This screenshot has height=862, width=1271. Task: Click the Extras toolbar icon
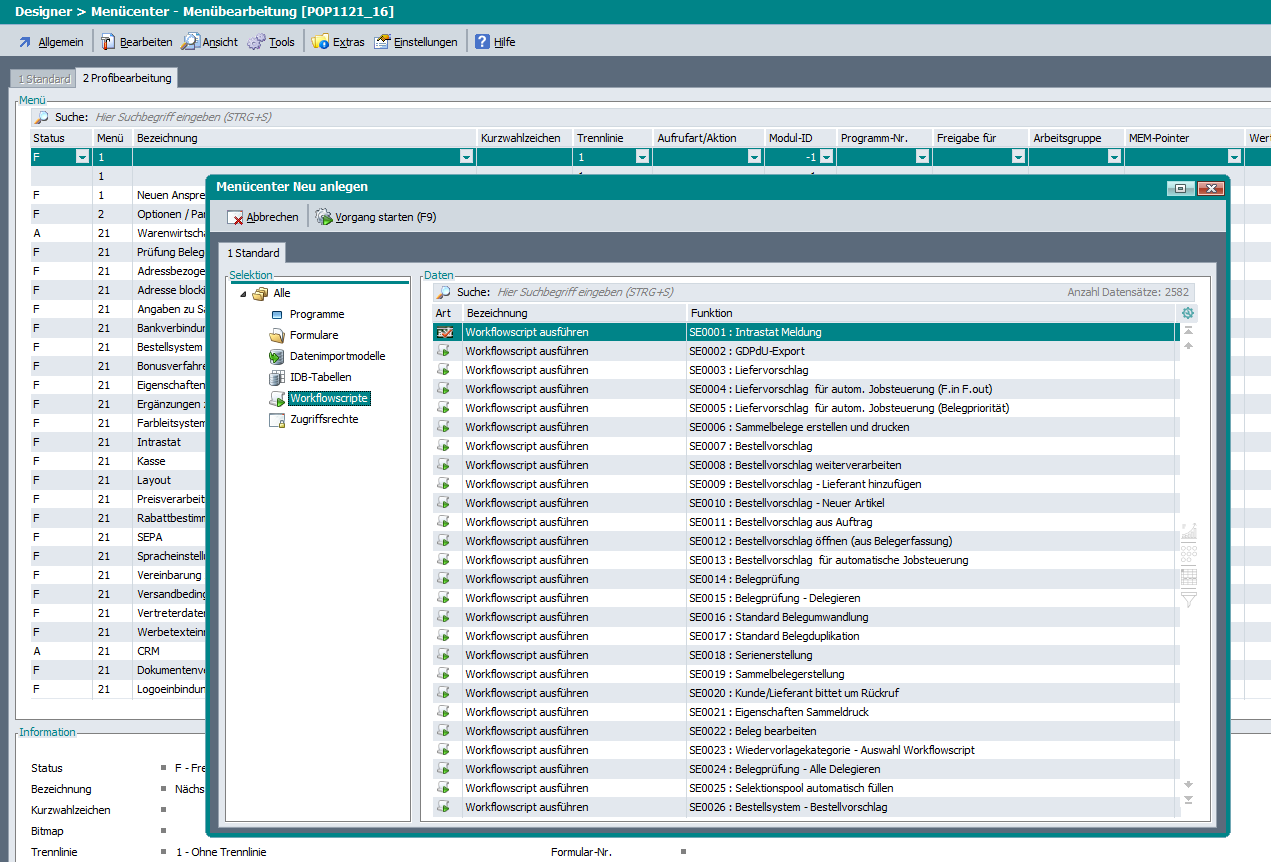(x=320, y=42)
